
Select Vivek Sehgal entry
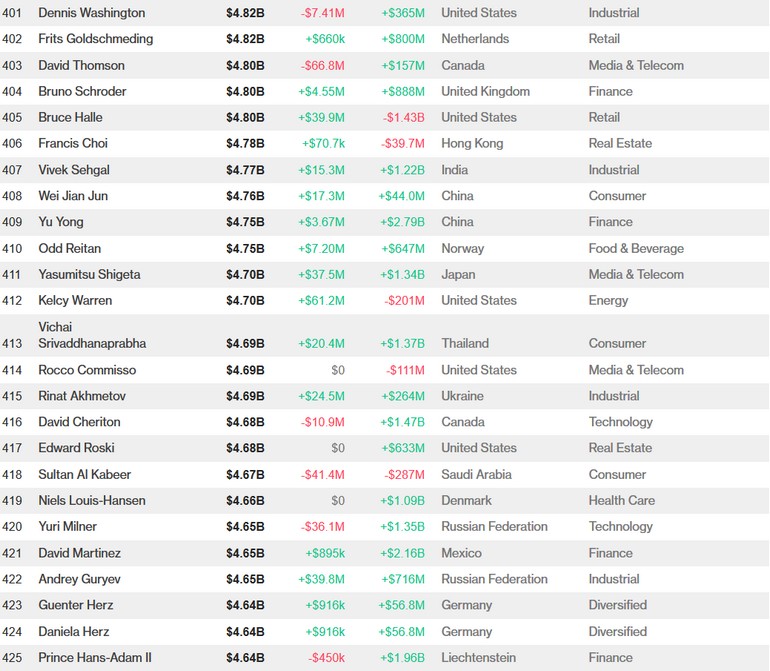coord(74,170)
